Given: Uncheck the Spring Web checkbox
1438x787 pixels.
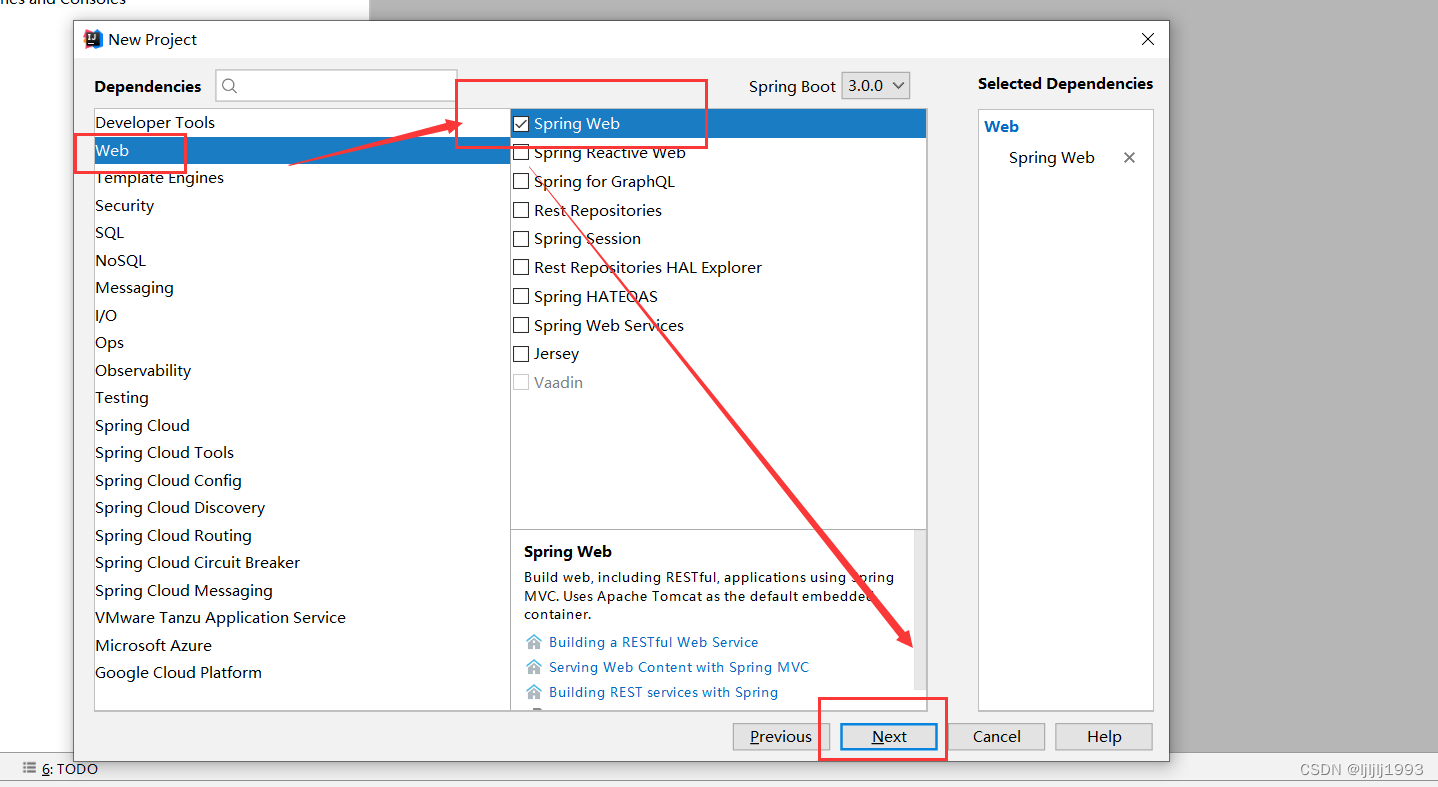Looking at the screenshot, I should pos(521,124).
